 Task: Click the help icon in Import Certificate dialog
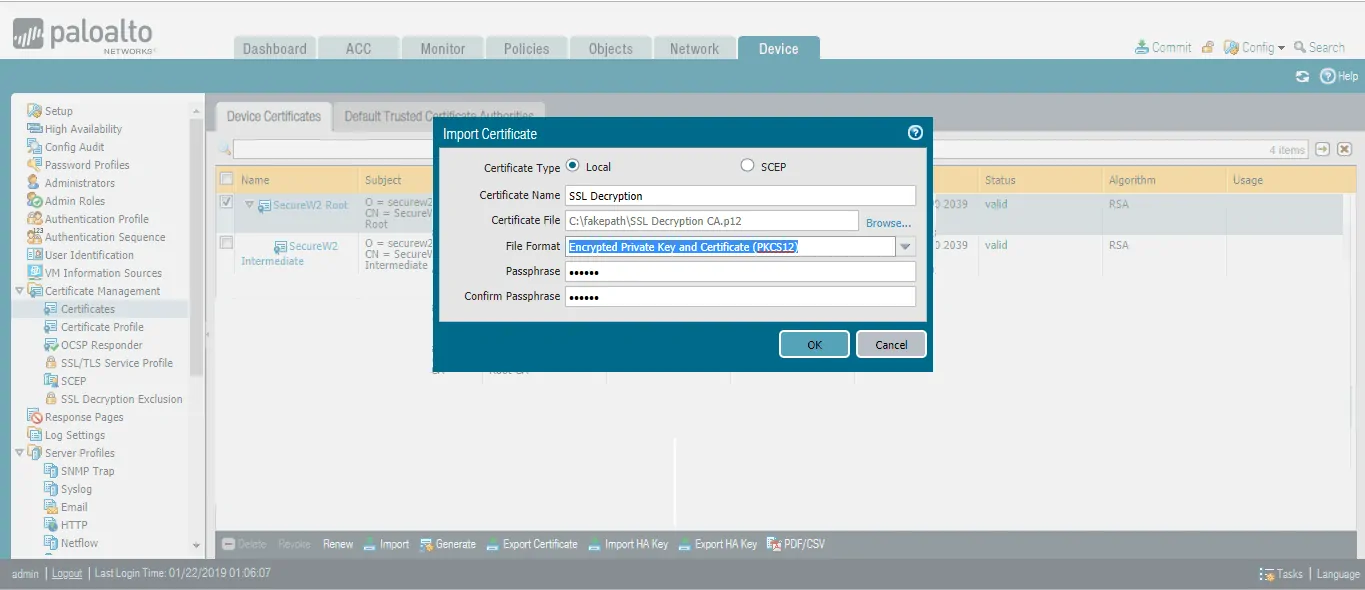pos(914,133)
